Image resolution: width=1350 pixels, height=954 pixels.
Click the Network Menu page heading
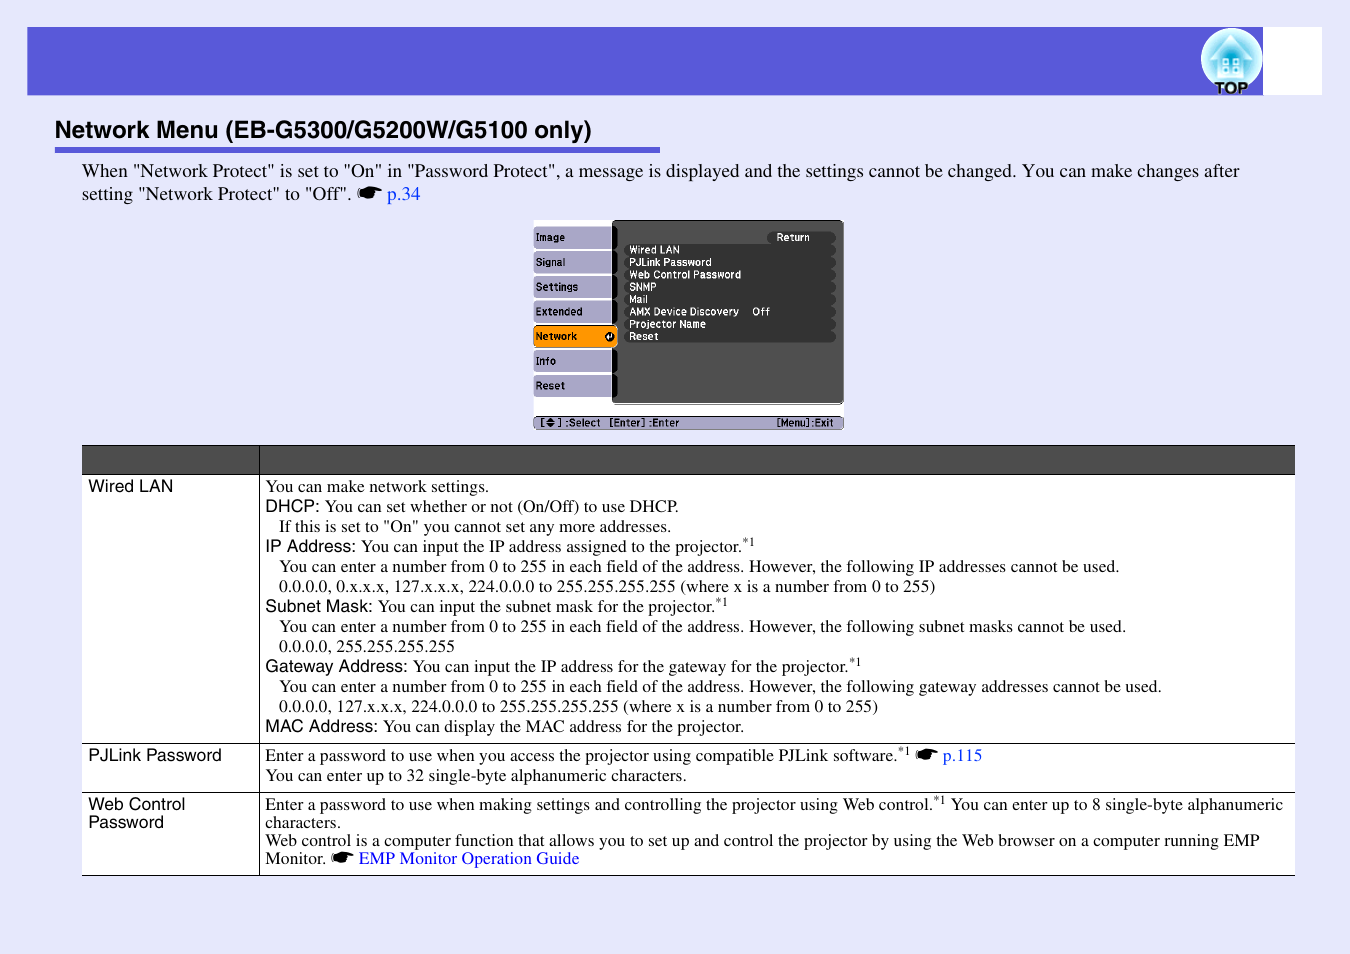tap(323, 130)
